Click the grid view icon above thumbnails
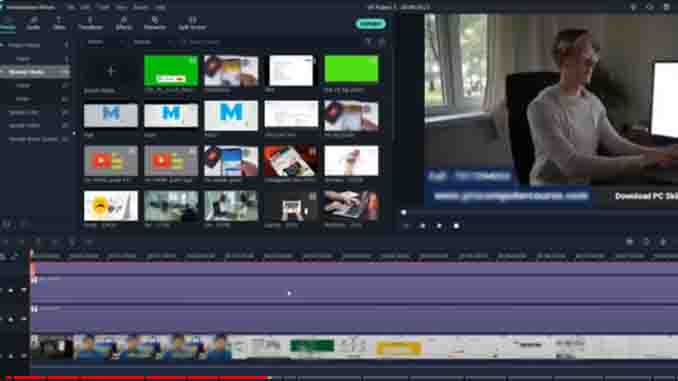Screen dimensions: 678x381 pyautogui.click(x=381, y=42)
